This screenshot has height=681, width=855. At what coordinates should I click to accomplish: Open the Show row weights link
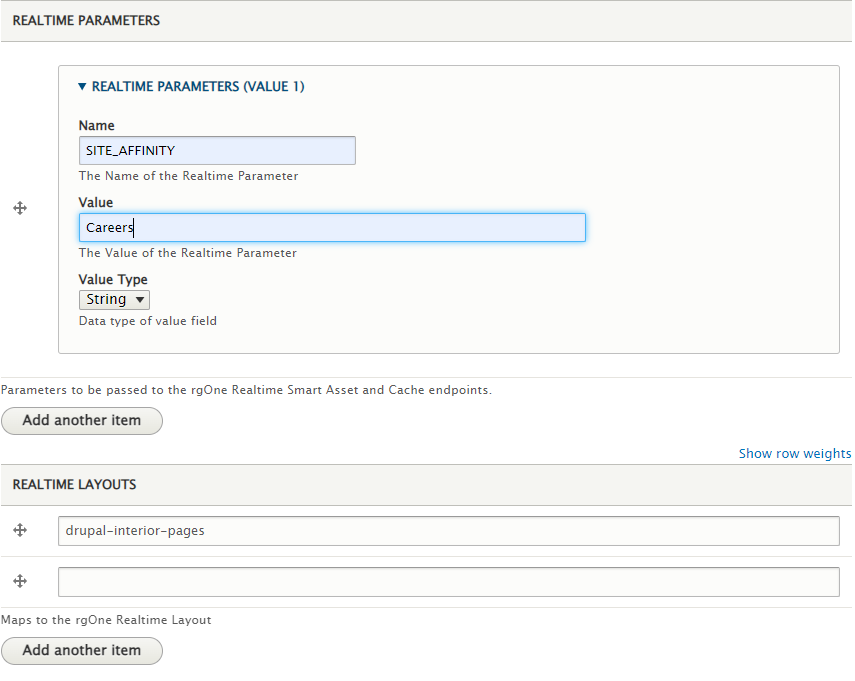coord(794,453)
